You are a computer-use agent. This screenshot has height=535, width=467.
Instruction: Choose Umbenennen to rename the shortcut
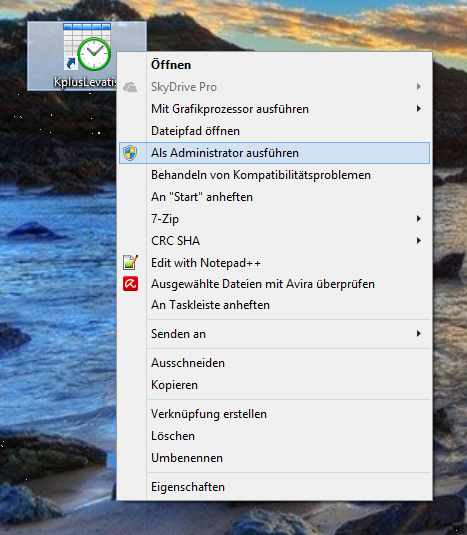[275, 458]
